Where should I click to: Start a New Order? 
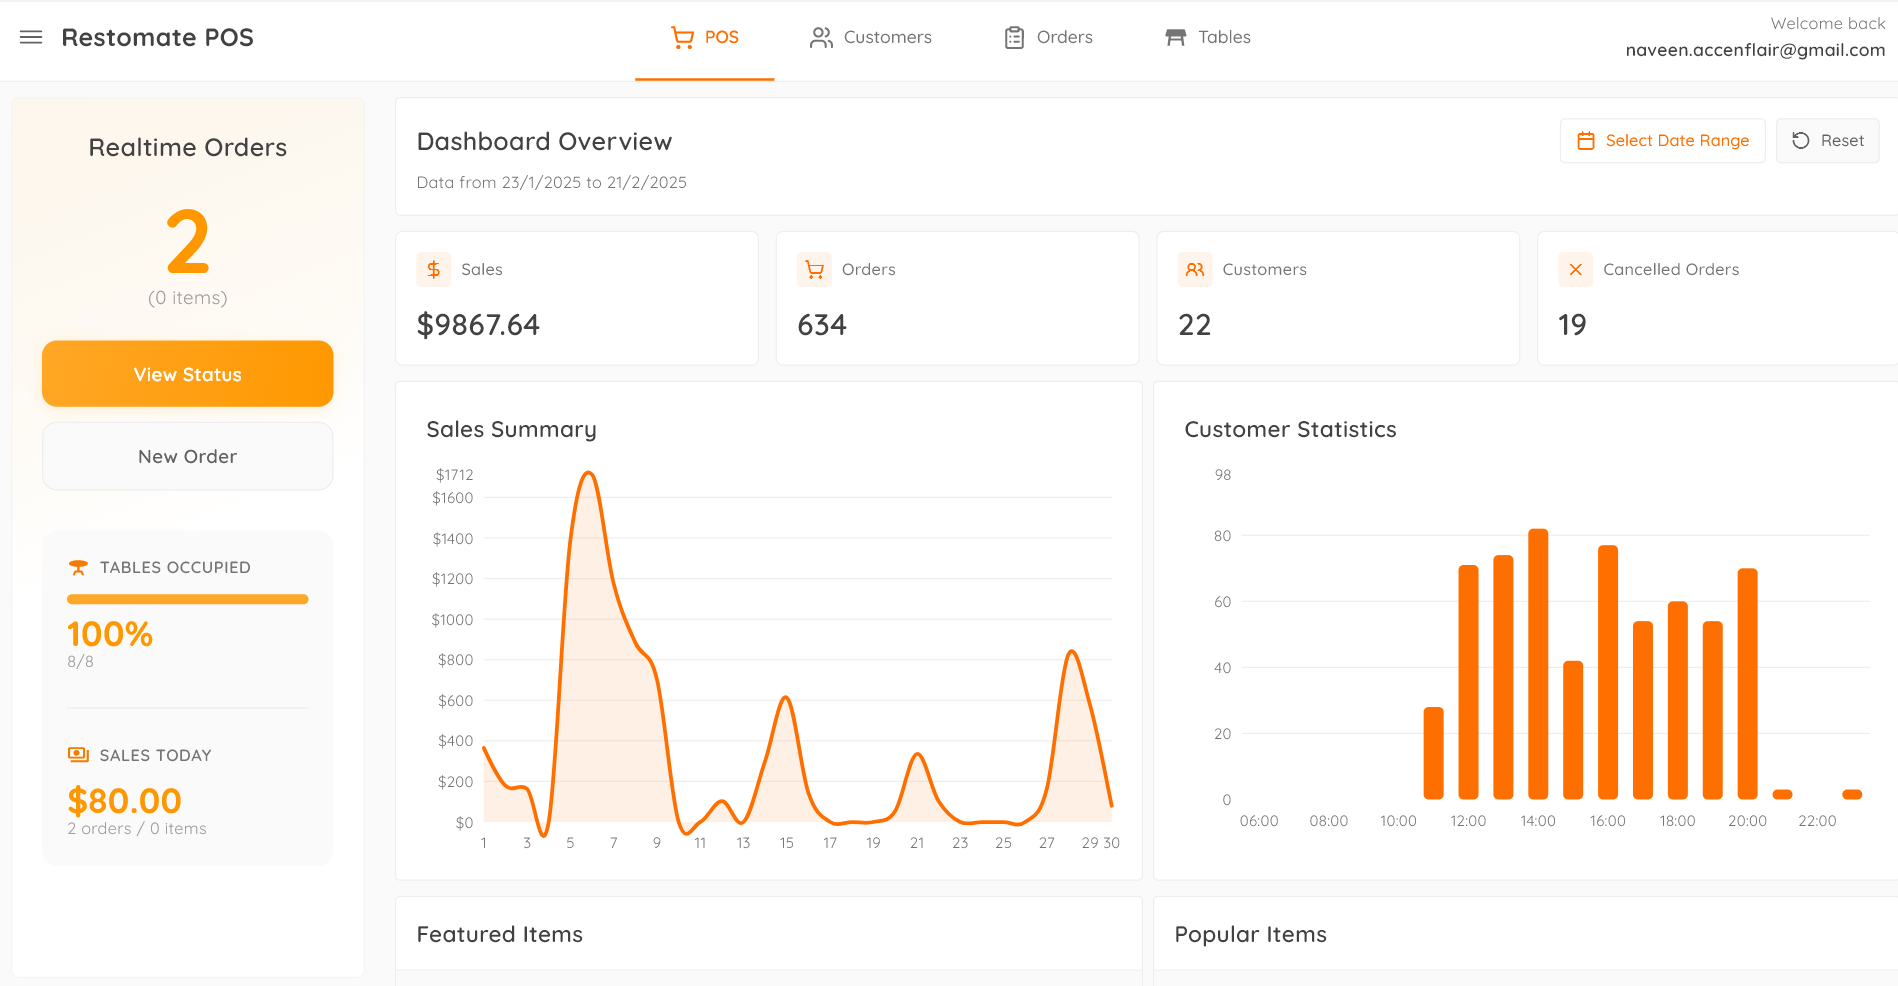(187, 456)
